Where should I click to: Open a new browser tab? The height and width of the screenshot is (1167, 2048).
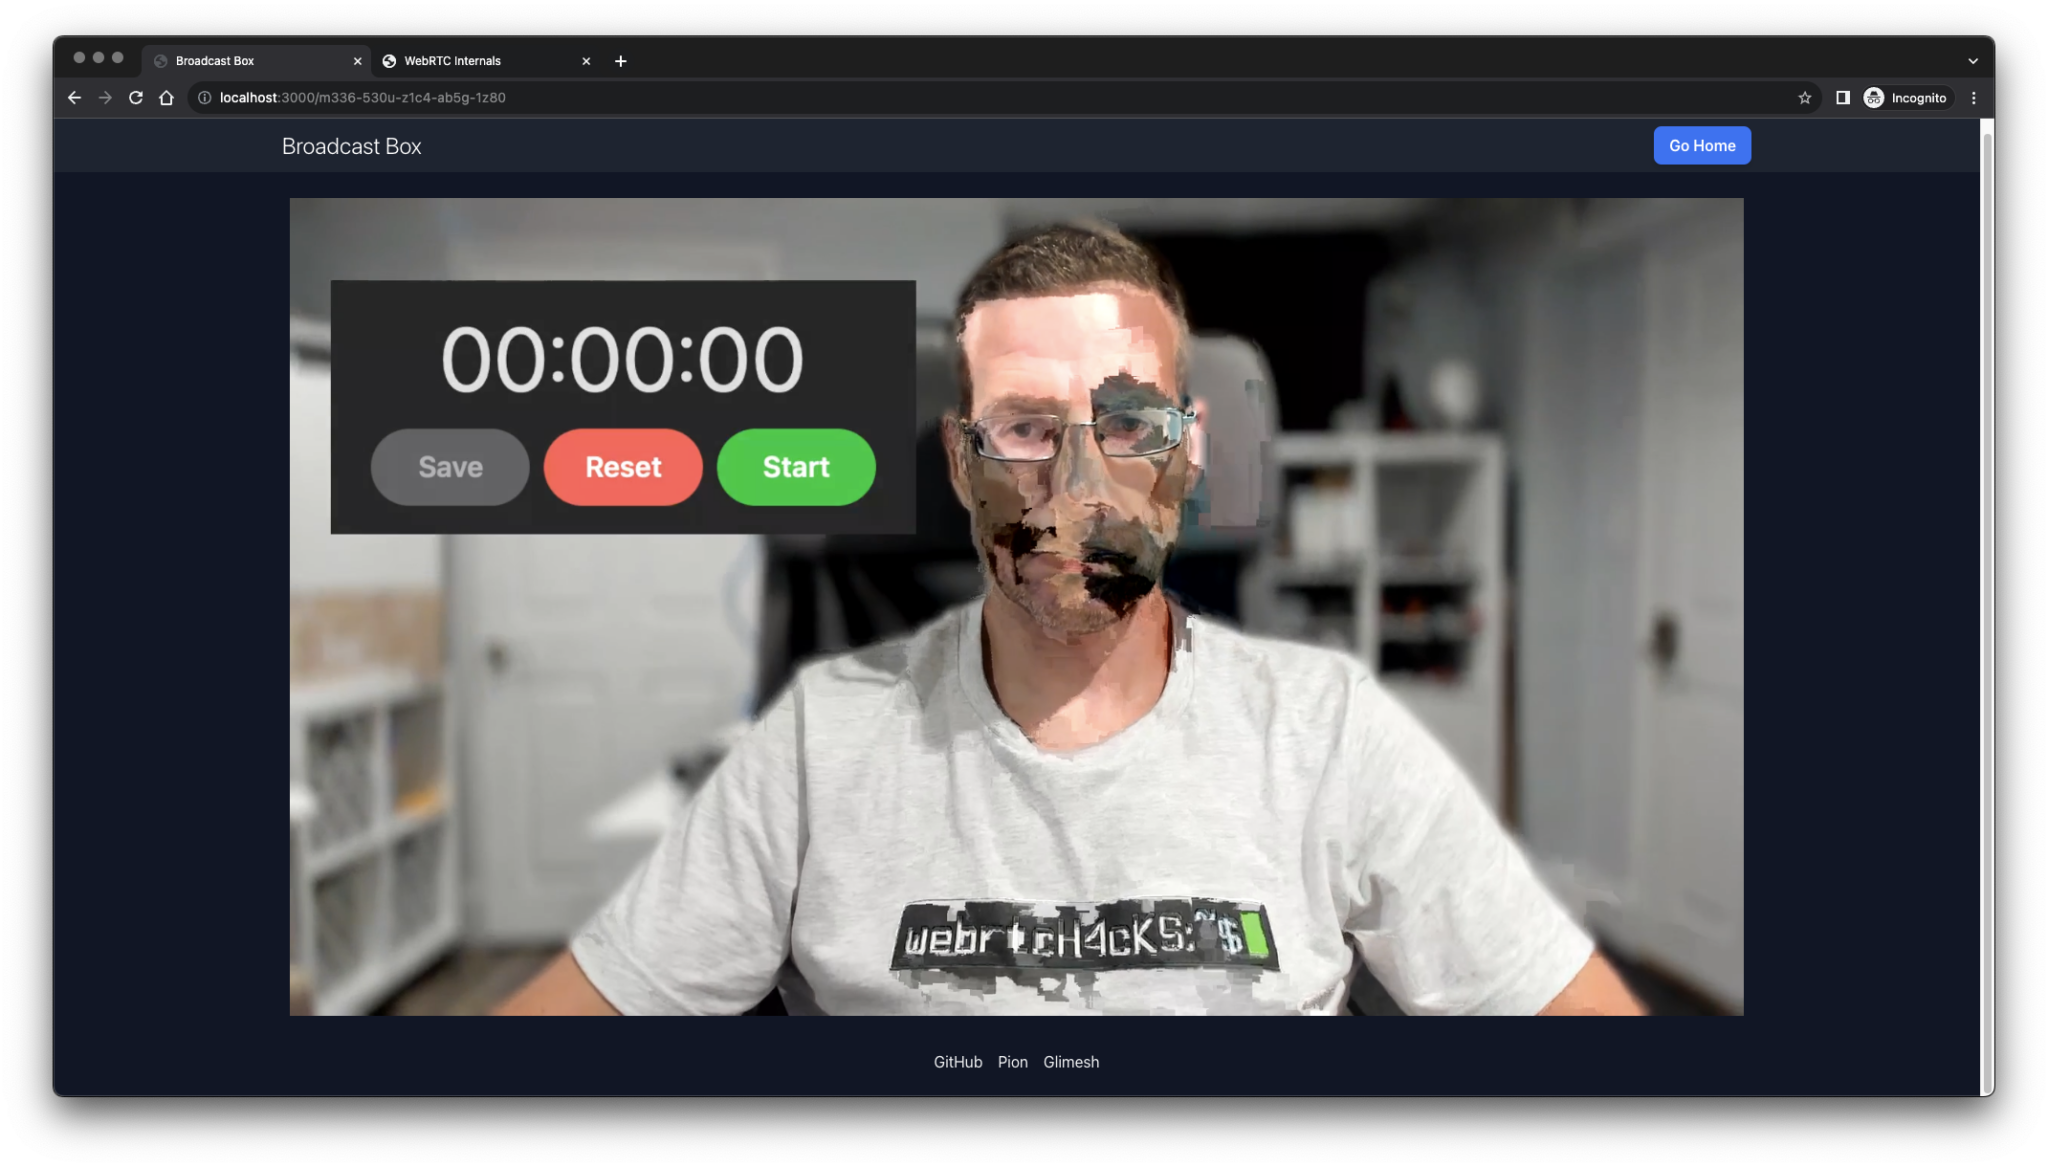tap(621, 61)
